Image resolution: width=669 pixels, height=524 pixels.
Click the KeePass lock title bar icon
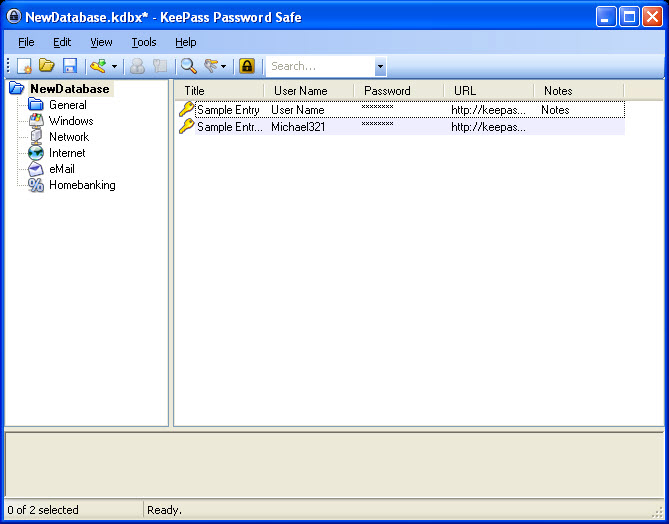(14, 17)
